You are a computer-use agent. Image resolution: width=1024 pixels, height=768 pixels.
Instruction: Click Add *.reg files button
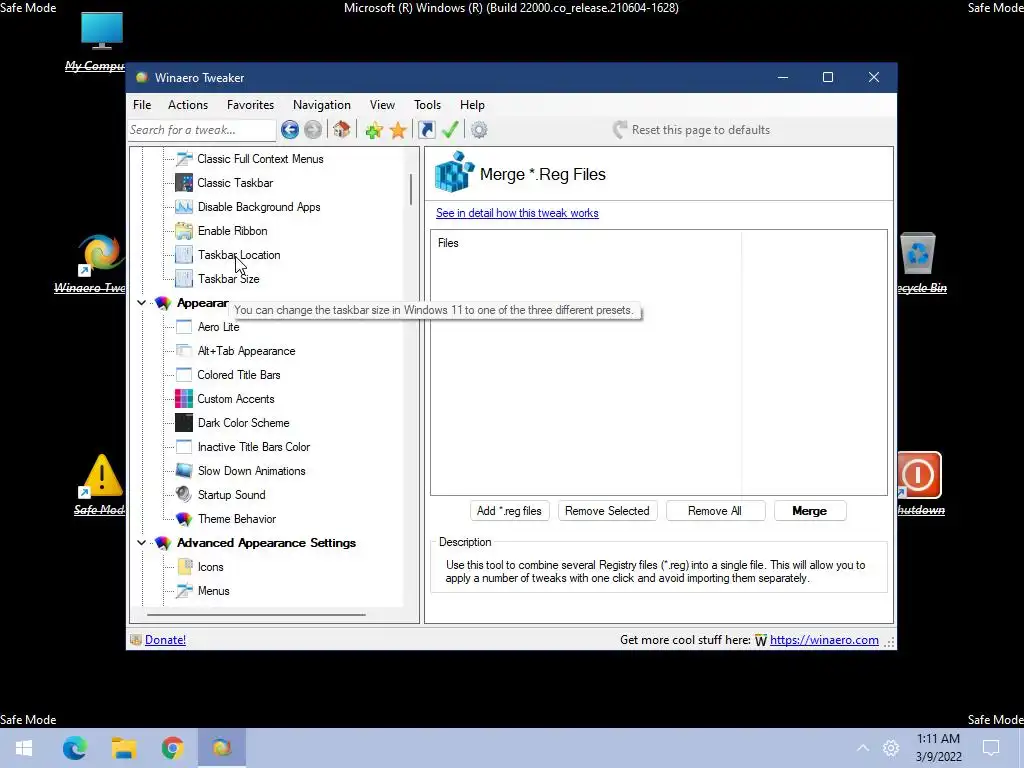pos(509,511)
